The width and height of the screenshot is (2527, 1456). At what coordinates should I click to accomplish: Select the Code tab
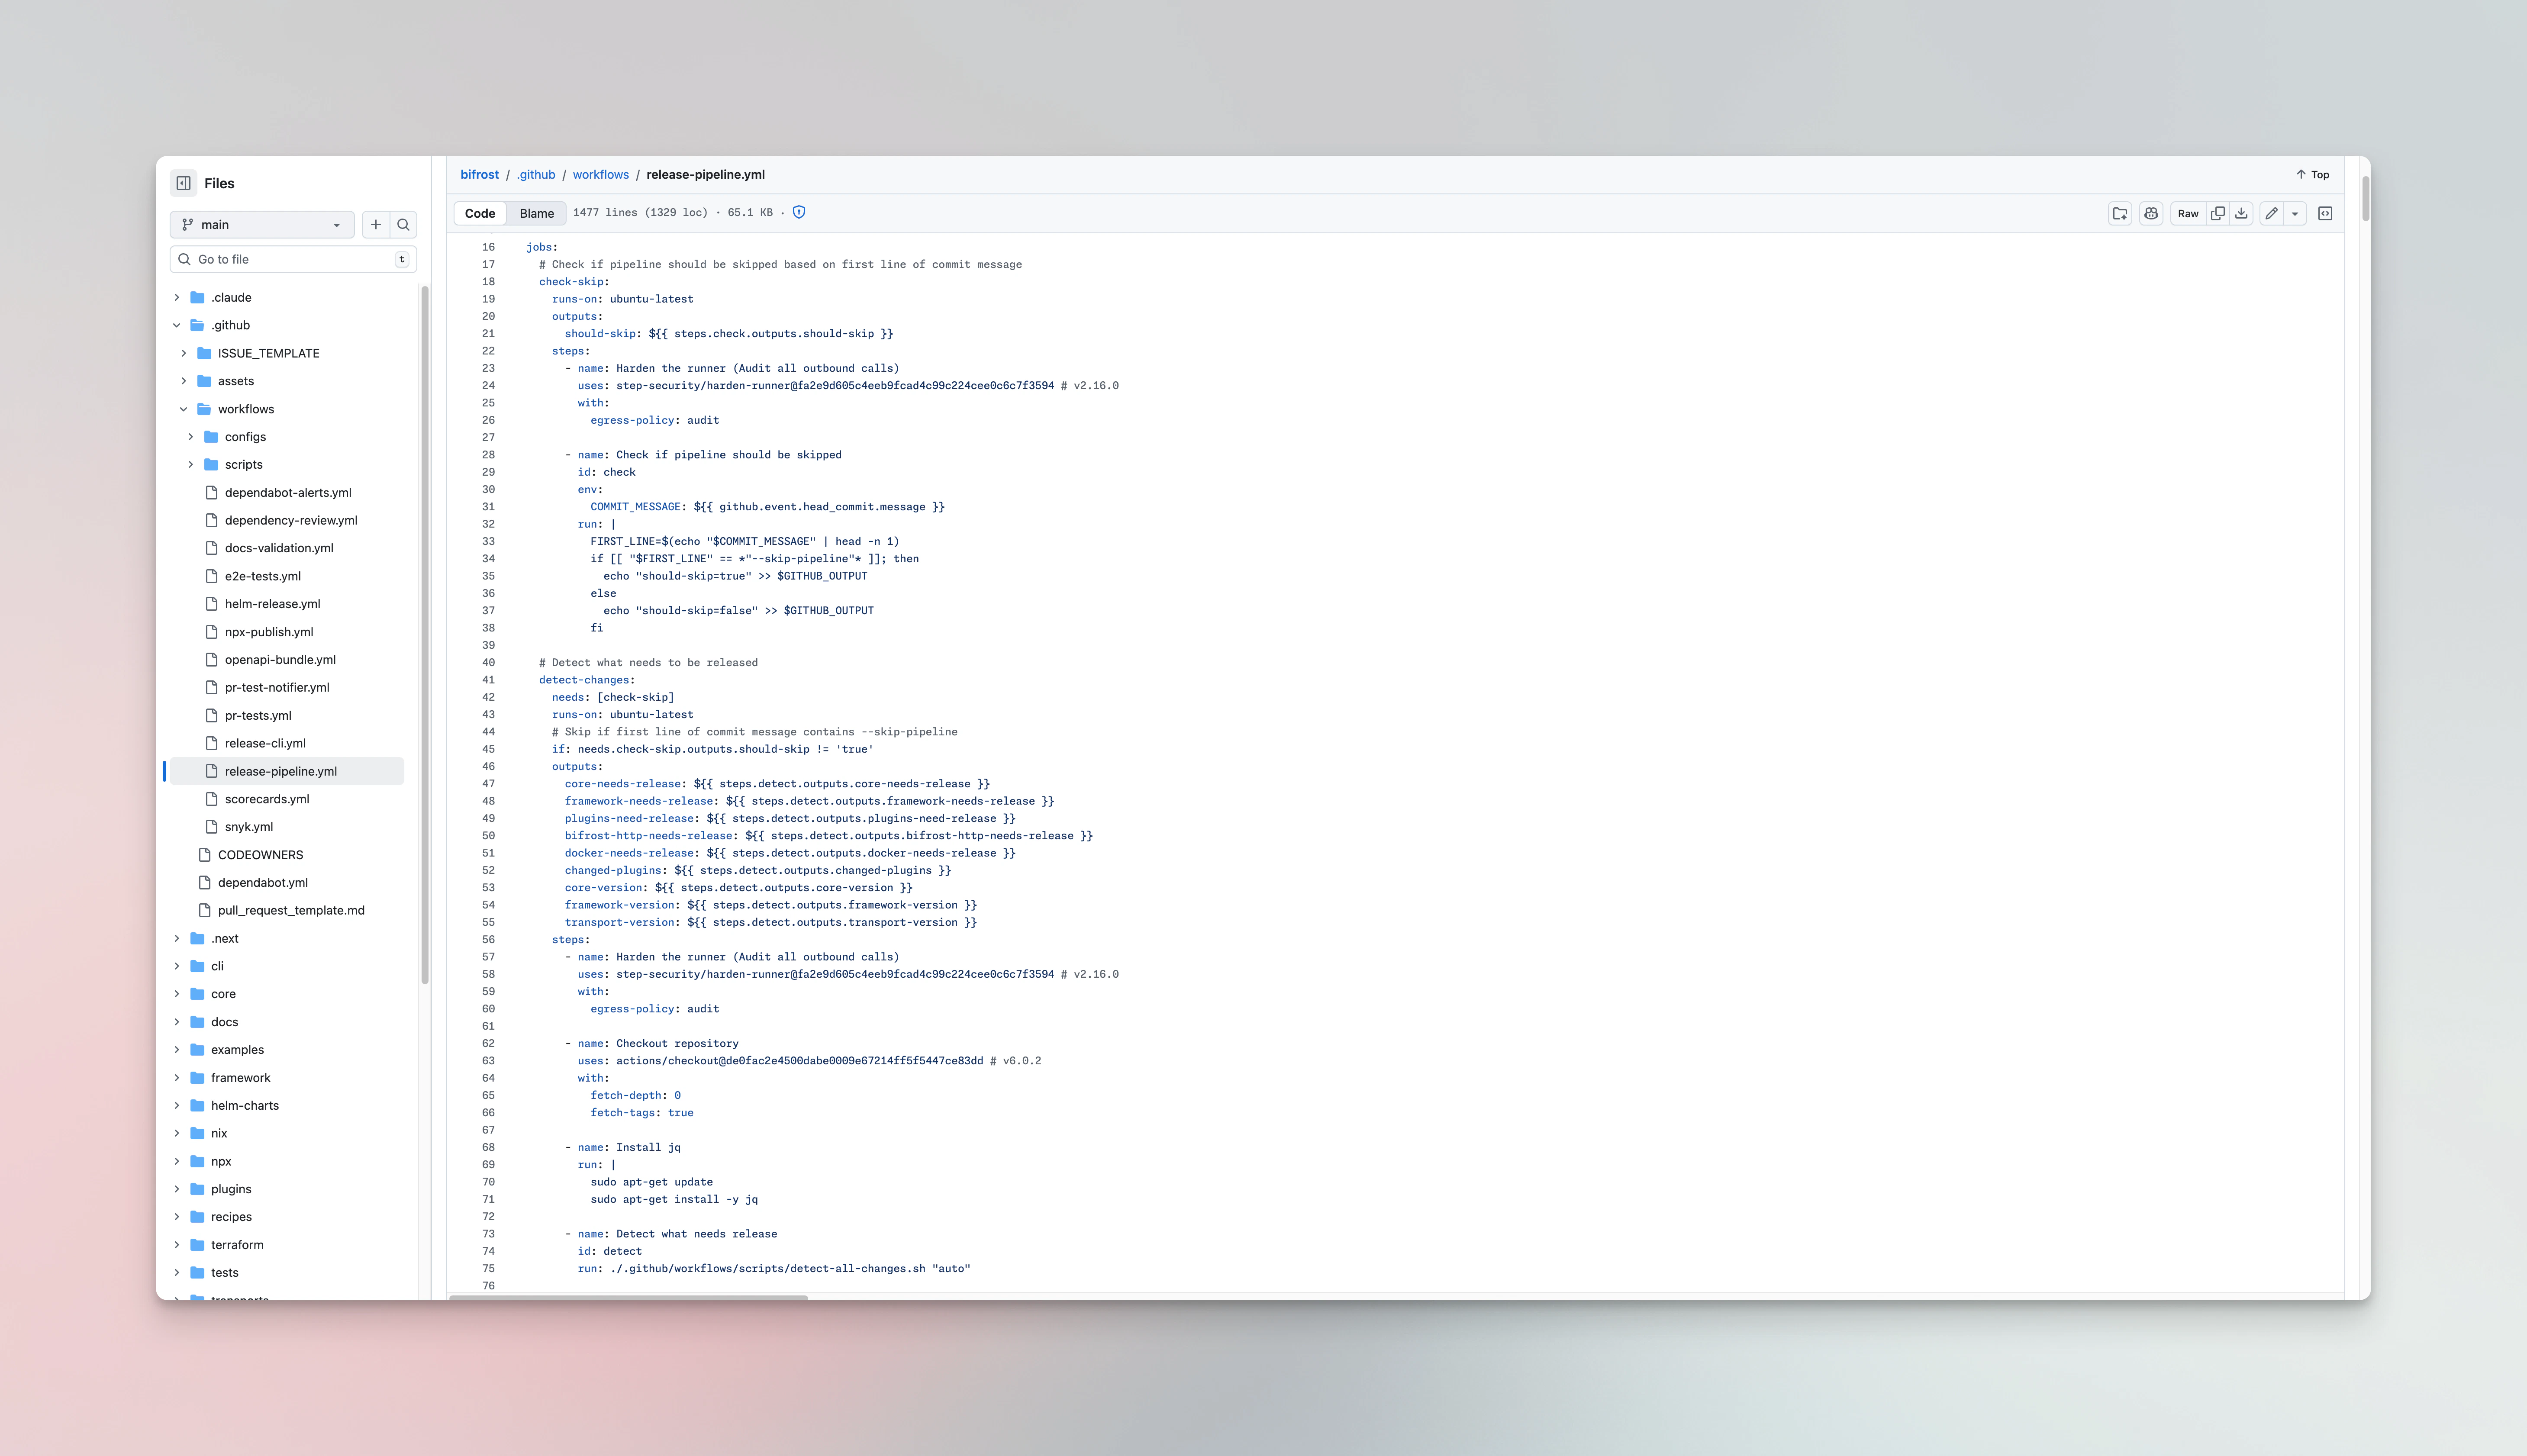click(480, 213)
